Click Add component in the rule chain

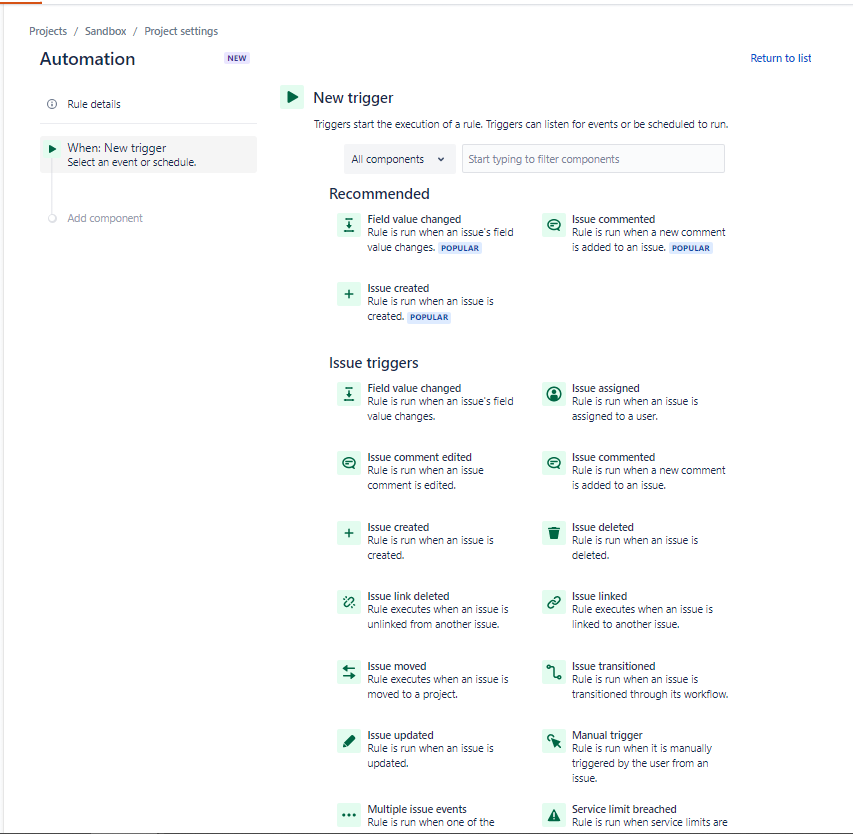click(x=104, y=218)
